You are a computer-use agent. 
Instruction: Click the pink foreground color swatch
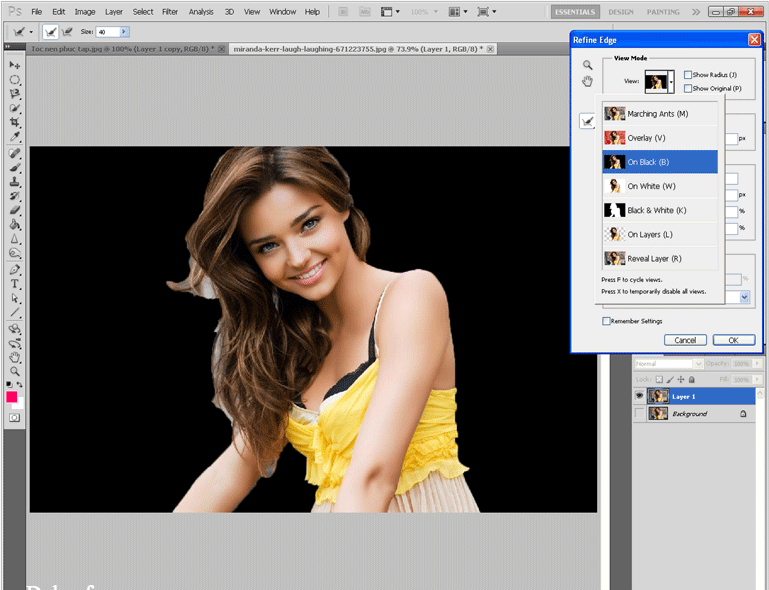(12, 397)
